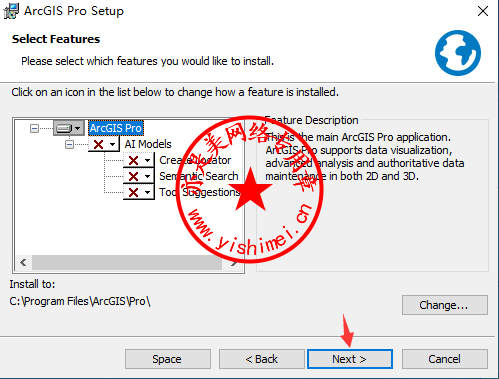Select the Create Locator feature

(x=195, y=160)
